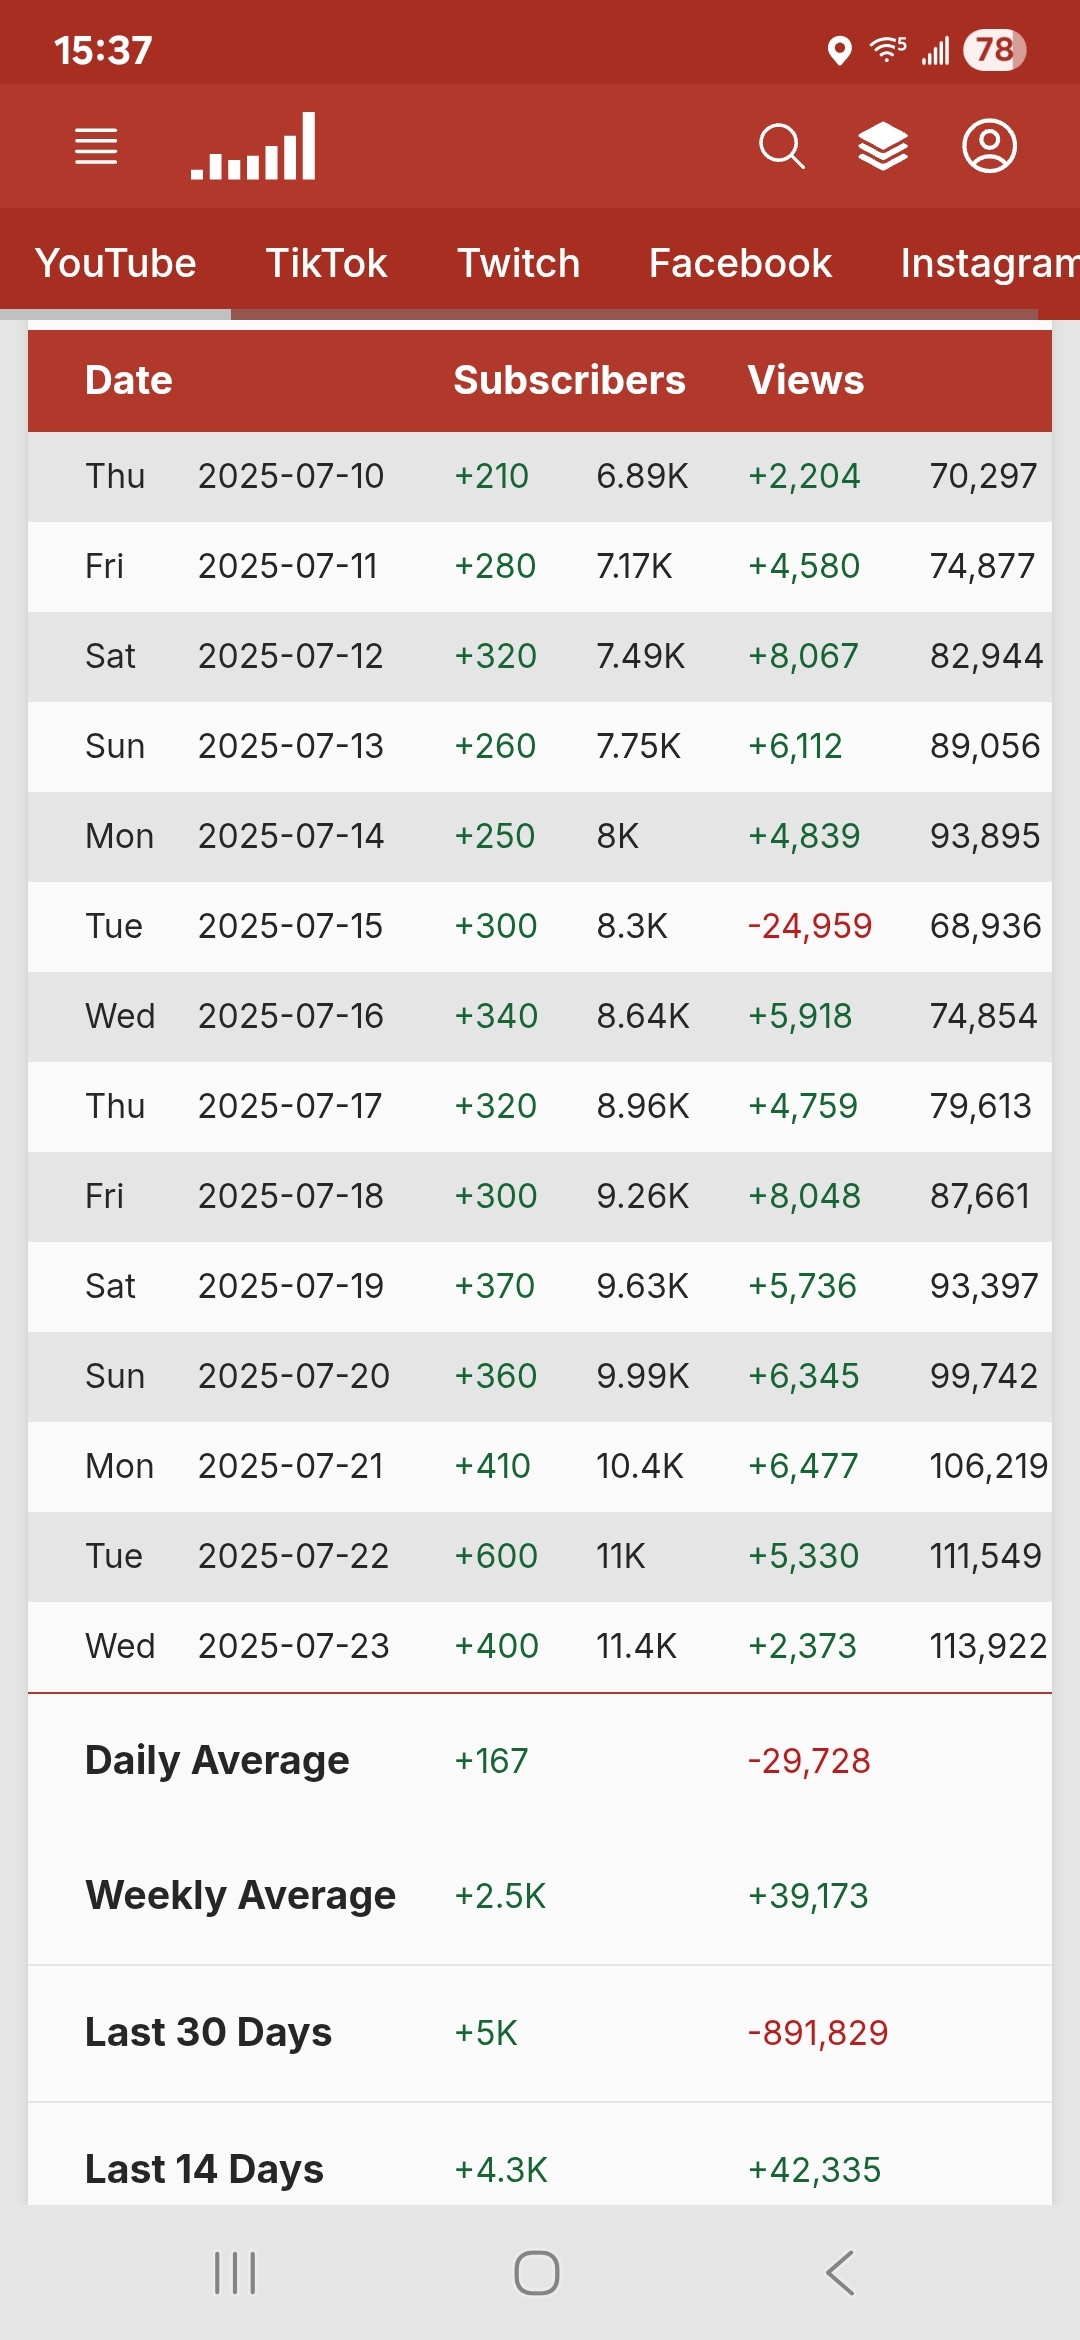
Task: Tap the bar chart logo icon
Action: tap(254, 147)
